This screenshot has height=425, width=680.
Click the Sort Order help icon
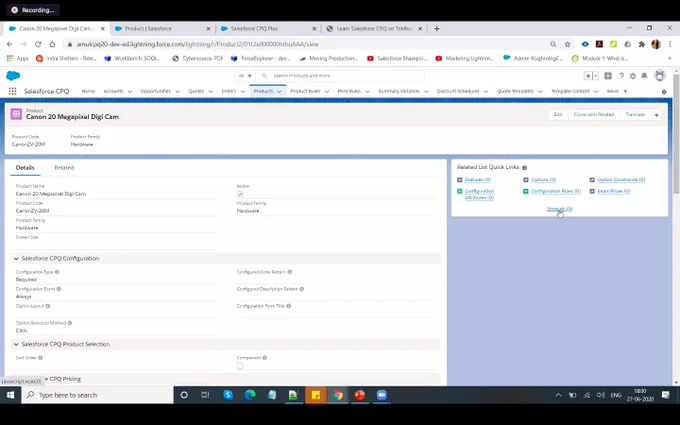pos(40,358)
